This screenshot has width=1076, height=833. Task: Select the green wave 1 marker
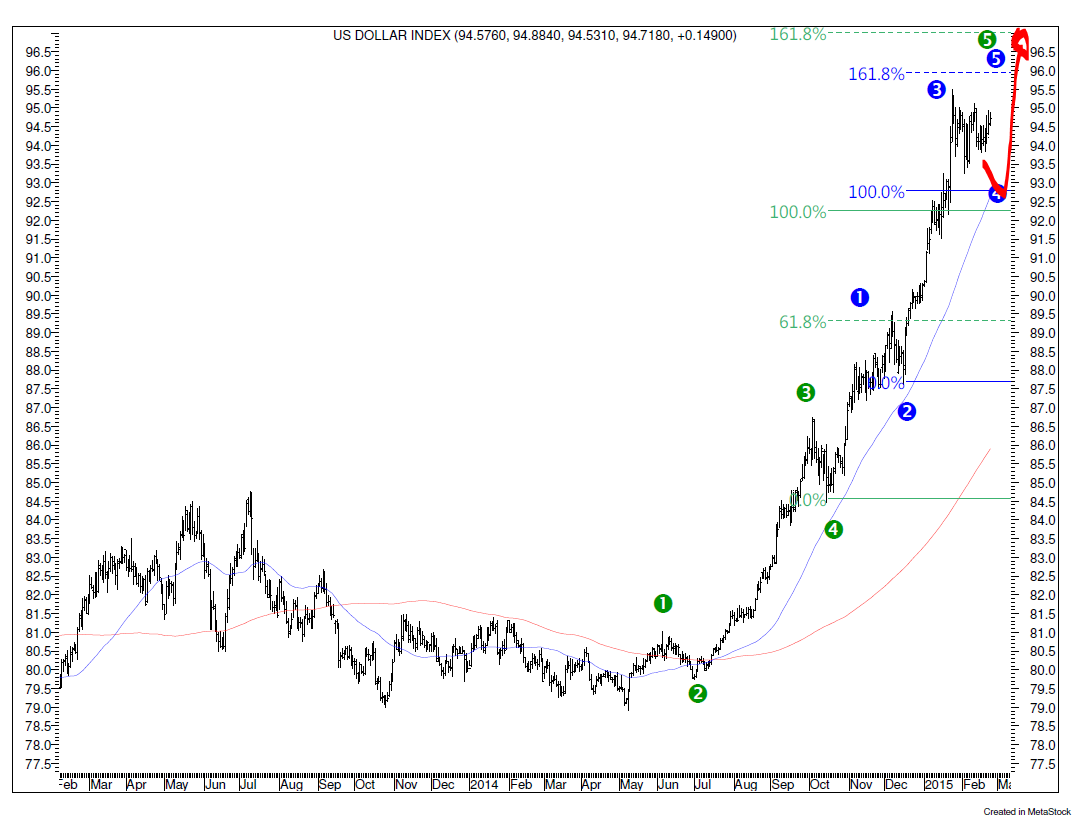662,603
